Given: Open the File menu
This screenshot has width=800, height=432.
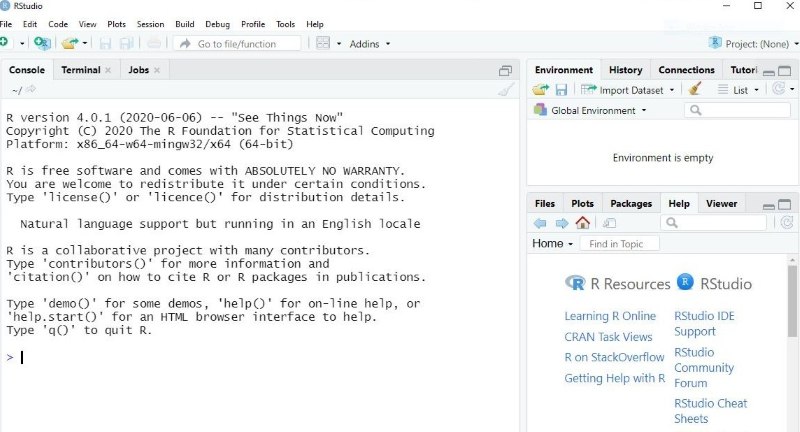Looking at the screenshot, I should 6,24.
